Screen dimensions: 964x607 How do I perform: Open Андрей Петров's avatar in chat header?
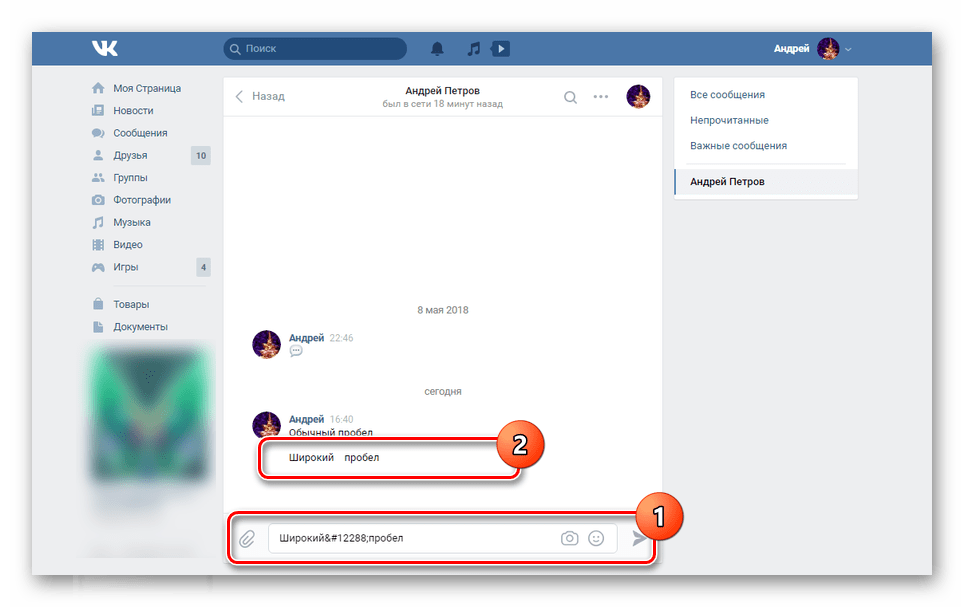pos(638,96)
